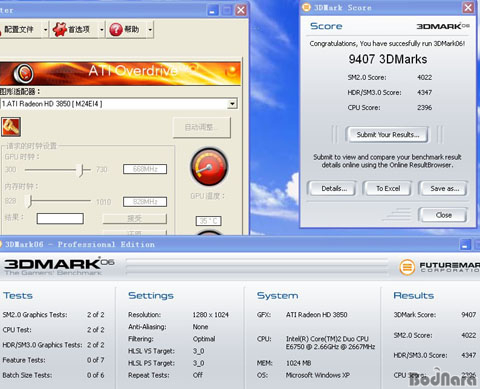Image resolution: width=480 pixels, height=389 pixels.
Task: Click the System section heading
Action: coord(277,296)
